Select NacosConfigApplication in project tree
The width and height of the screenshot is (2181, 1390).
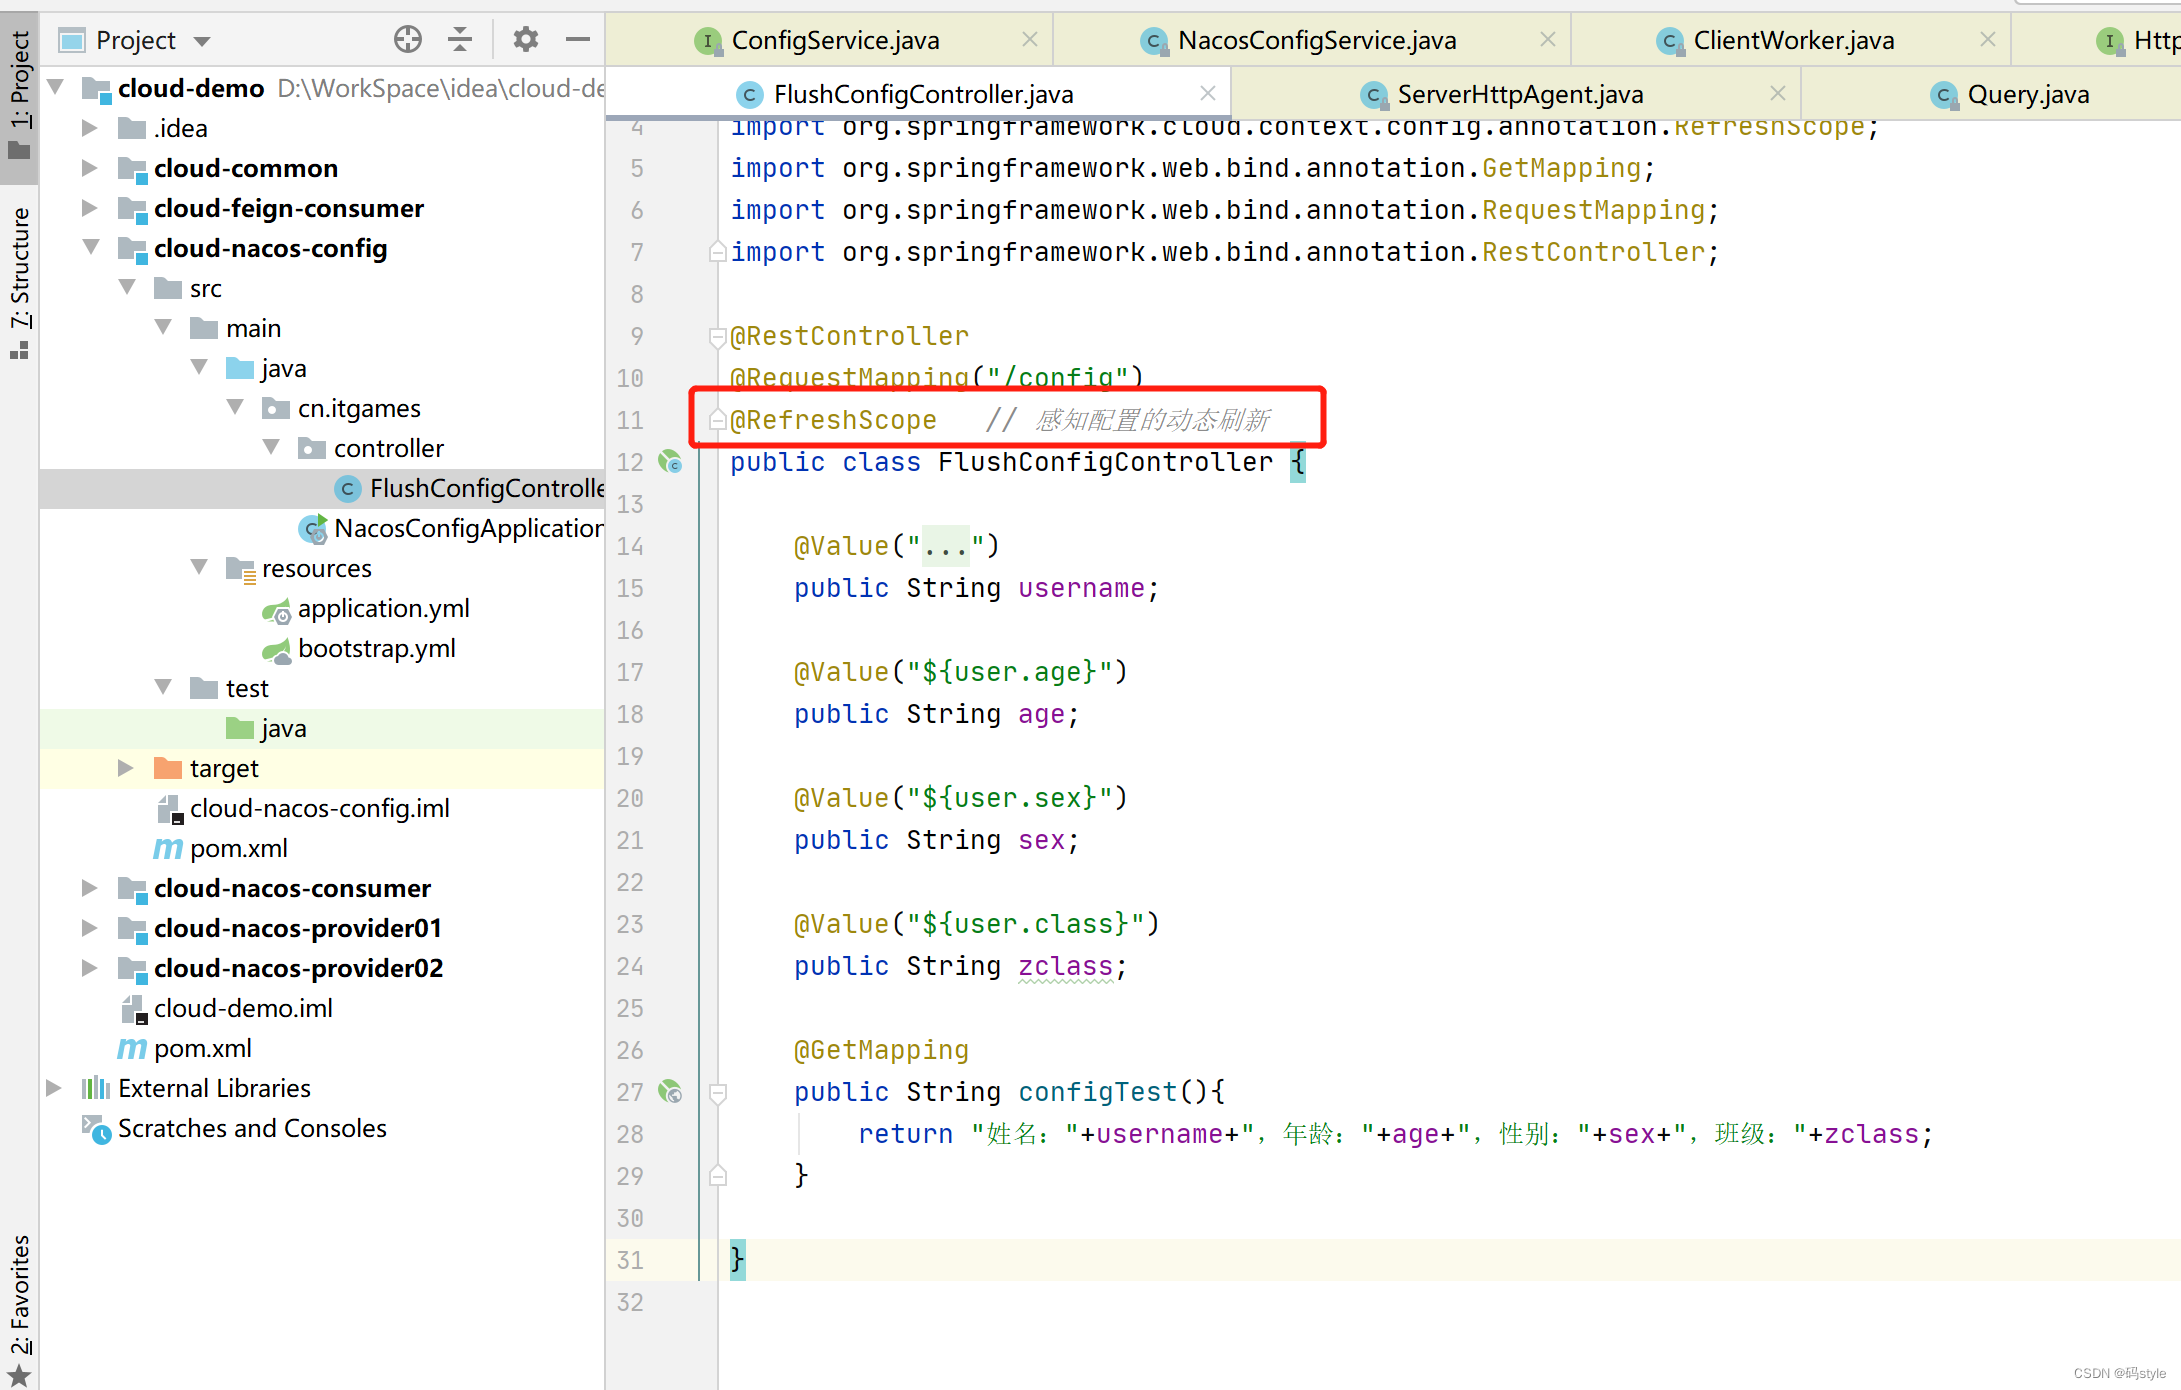click(322, 528)
